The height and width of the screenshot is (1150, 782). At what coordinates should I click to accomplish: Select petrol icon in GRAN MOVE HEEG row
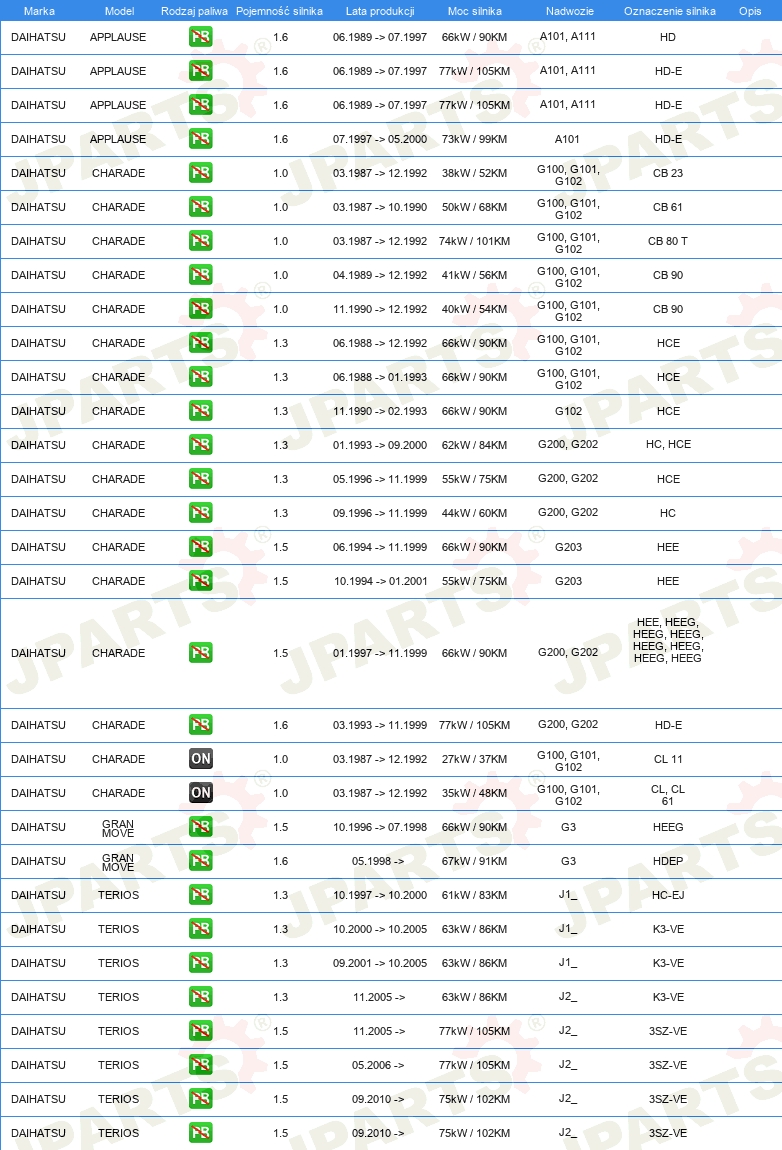200,827
